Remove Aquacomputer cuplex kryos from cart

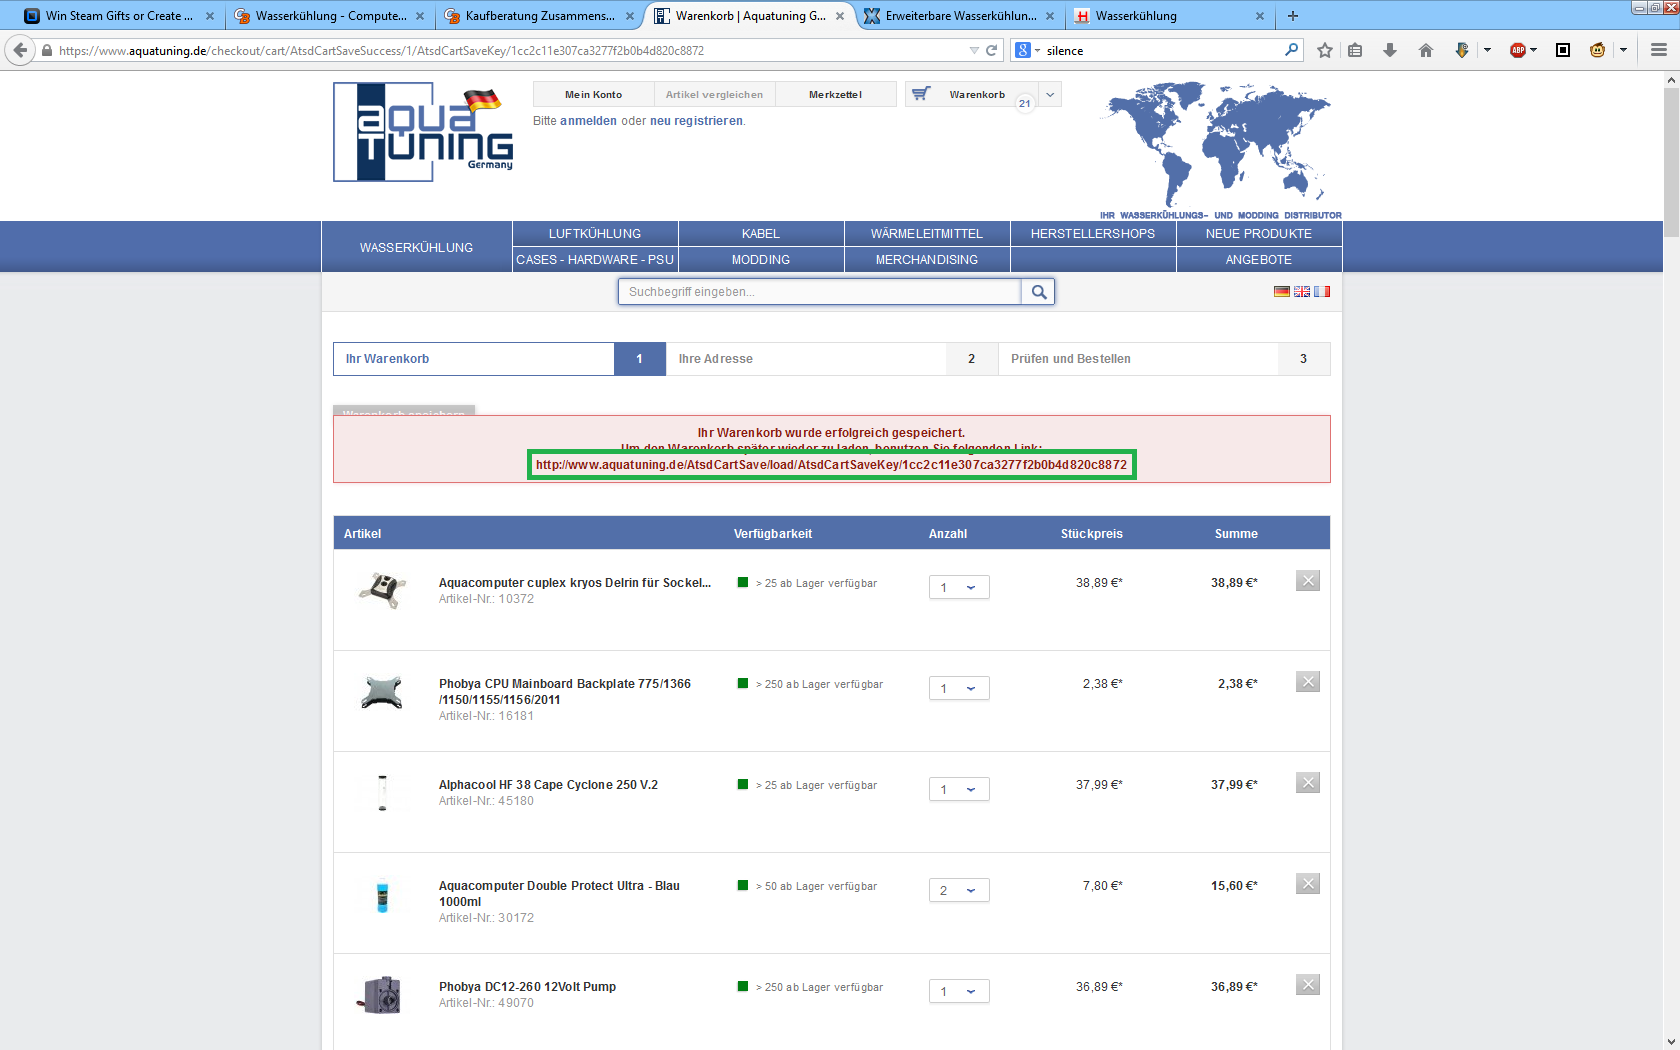pos(1308,581)
